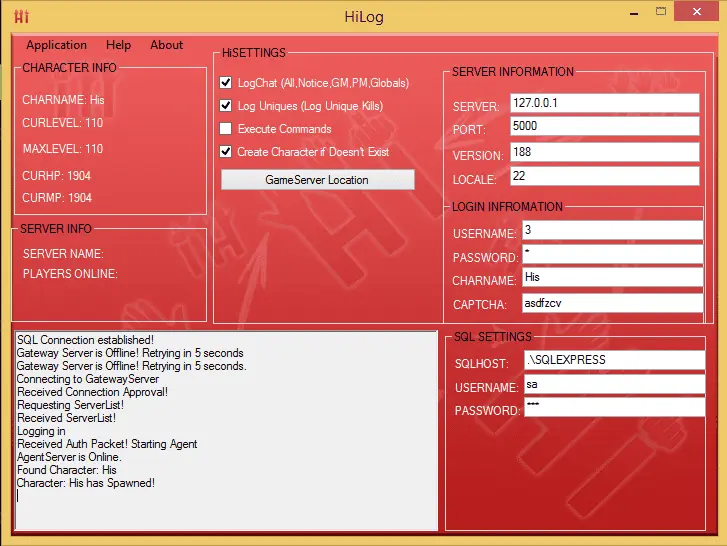Click the HiLog app icon in title bar

(21, 16)
